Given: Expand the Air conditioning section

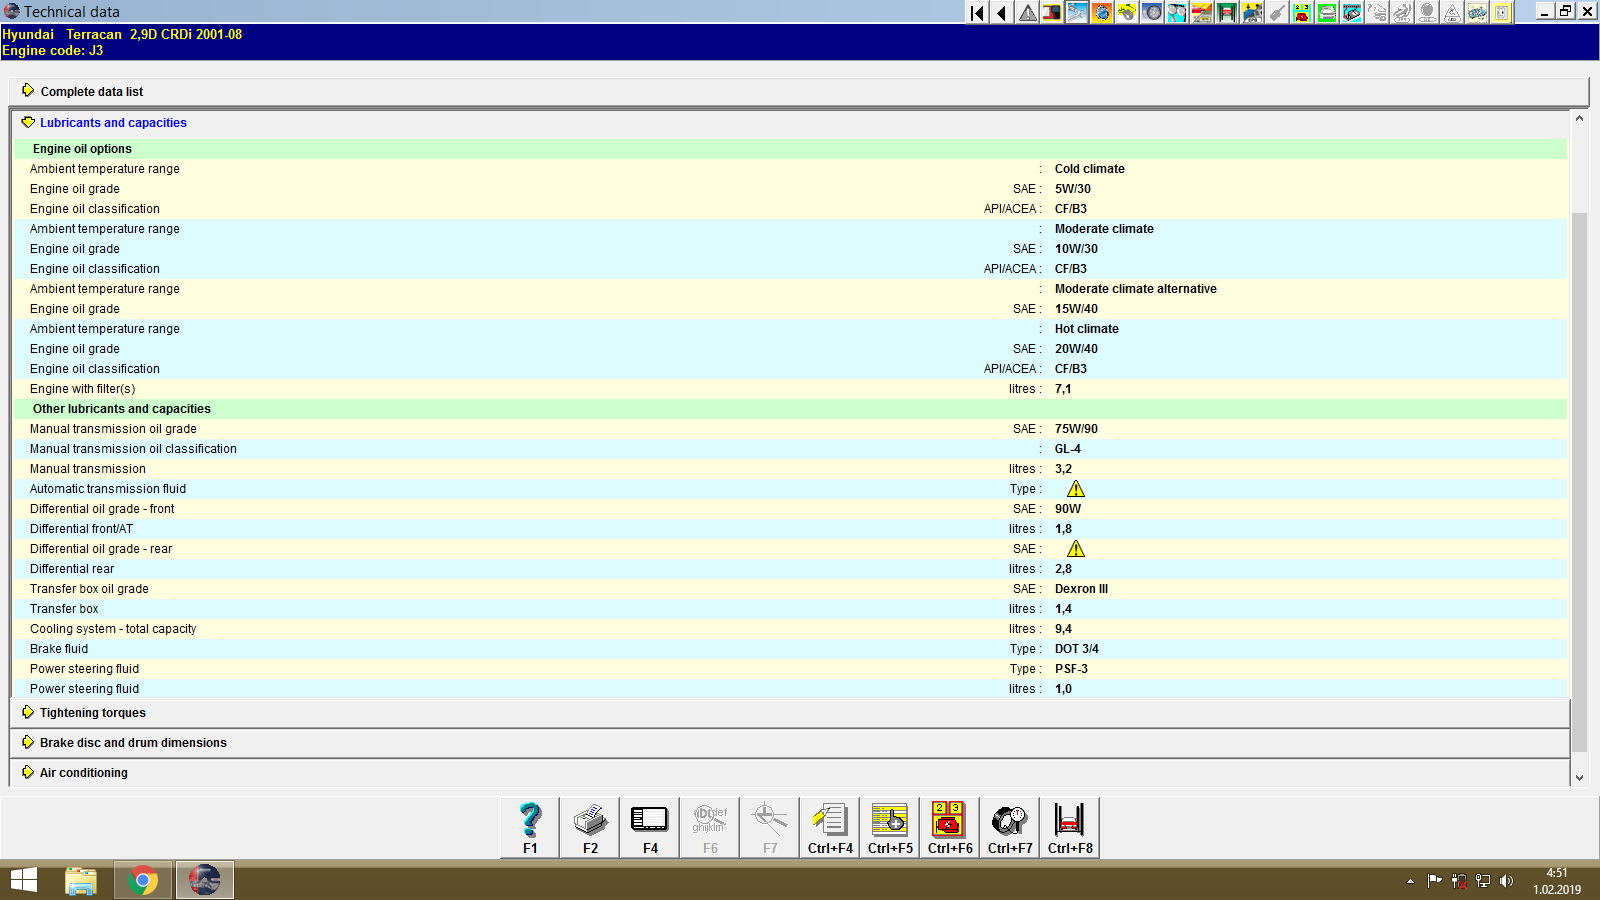Looking at the screenshot, I should tap(83, 772).
